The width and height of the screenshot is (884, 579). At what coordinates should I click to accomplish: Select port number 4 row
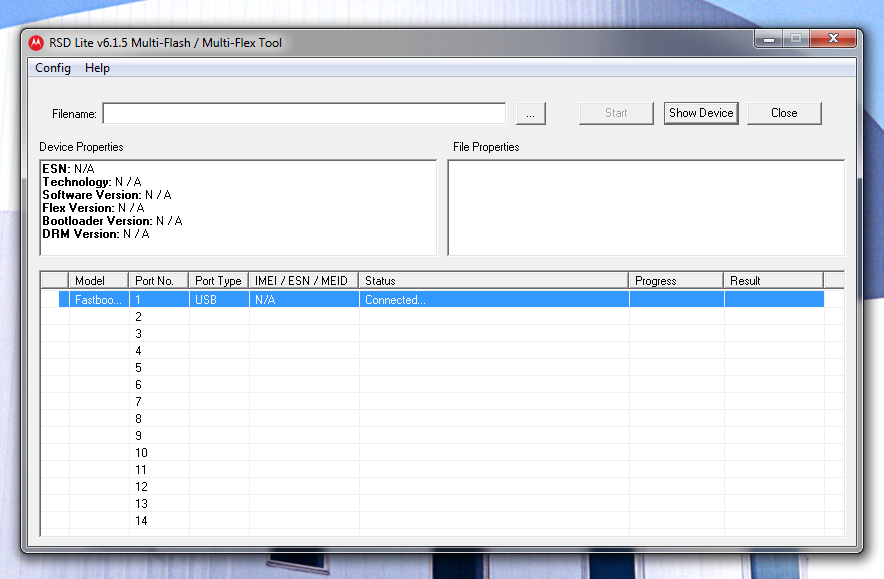[x=441, y=351]
